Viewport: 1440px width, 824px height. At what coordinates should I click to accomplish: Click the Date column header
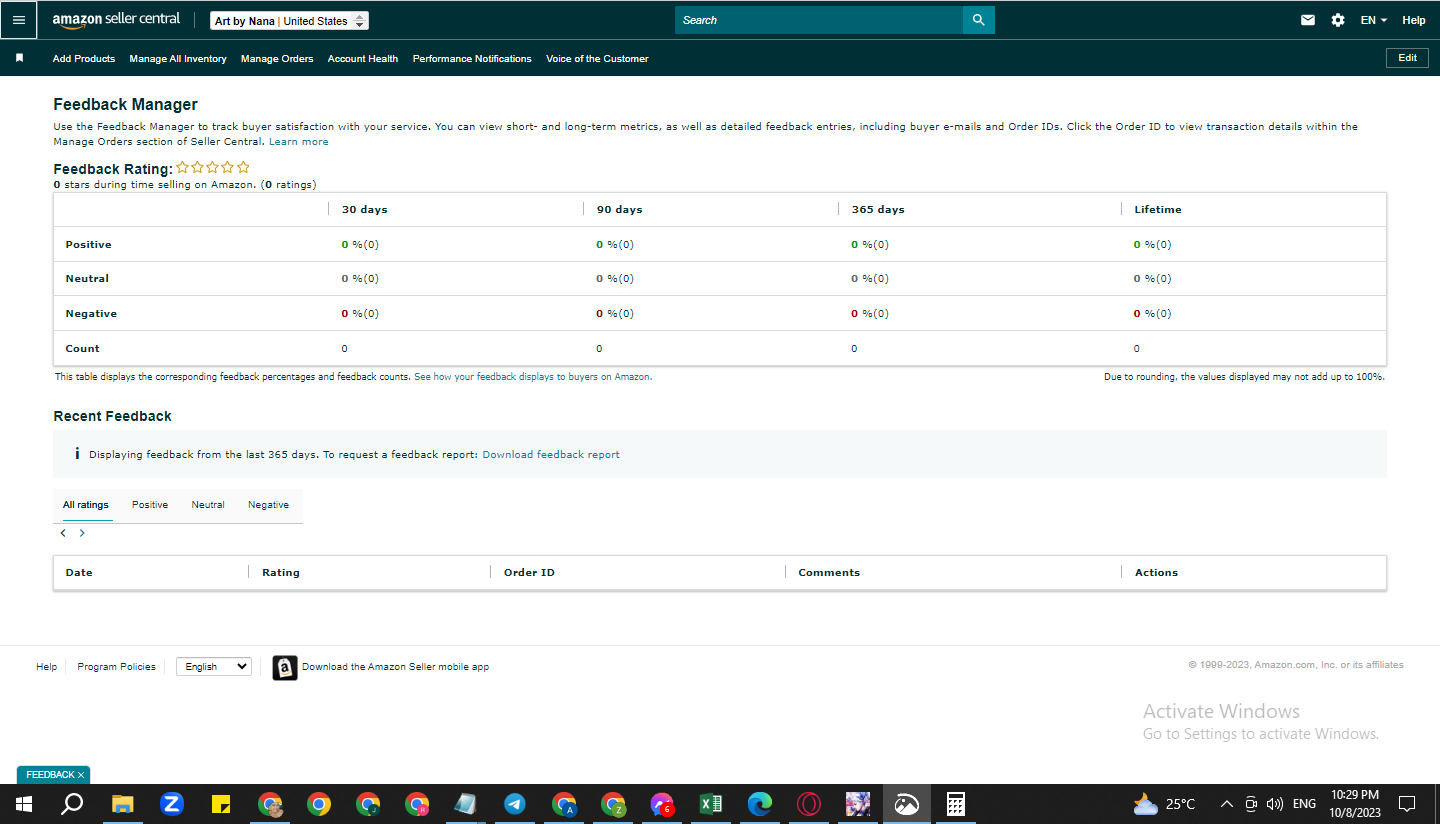pyautogui.click(x=79, y=573)
